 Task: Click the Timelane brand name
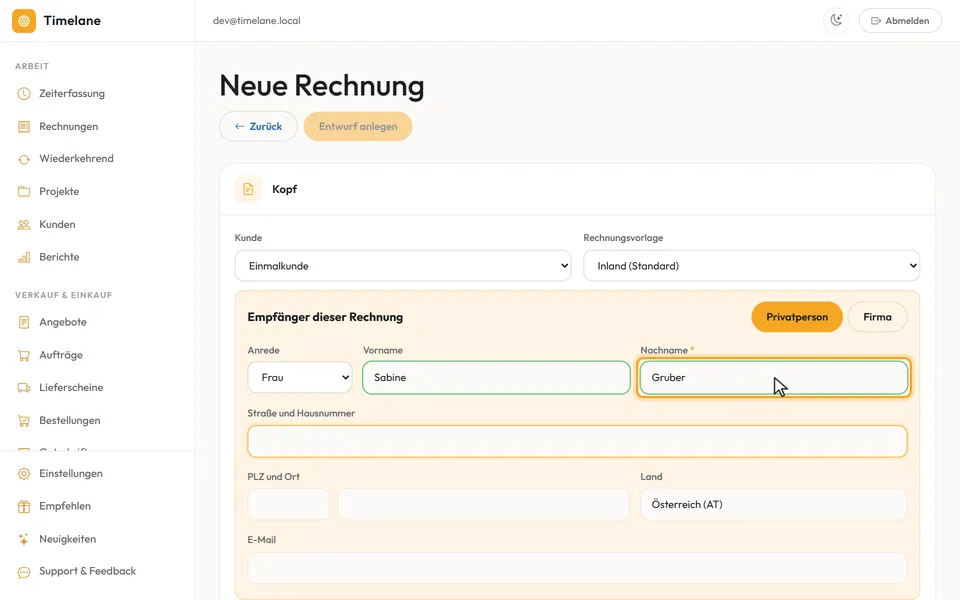point(72,21)
